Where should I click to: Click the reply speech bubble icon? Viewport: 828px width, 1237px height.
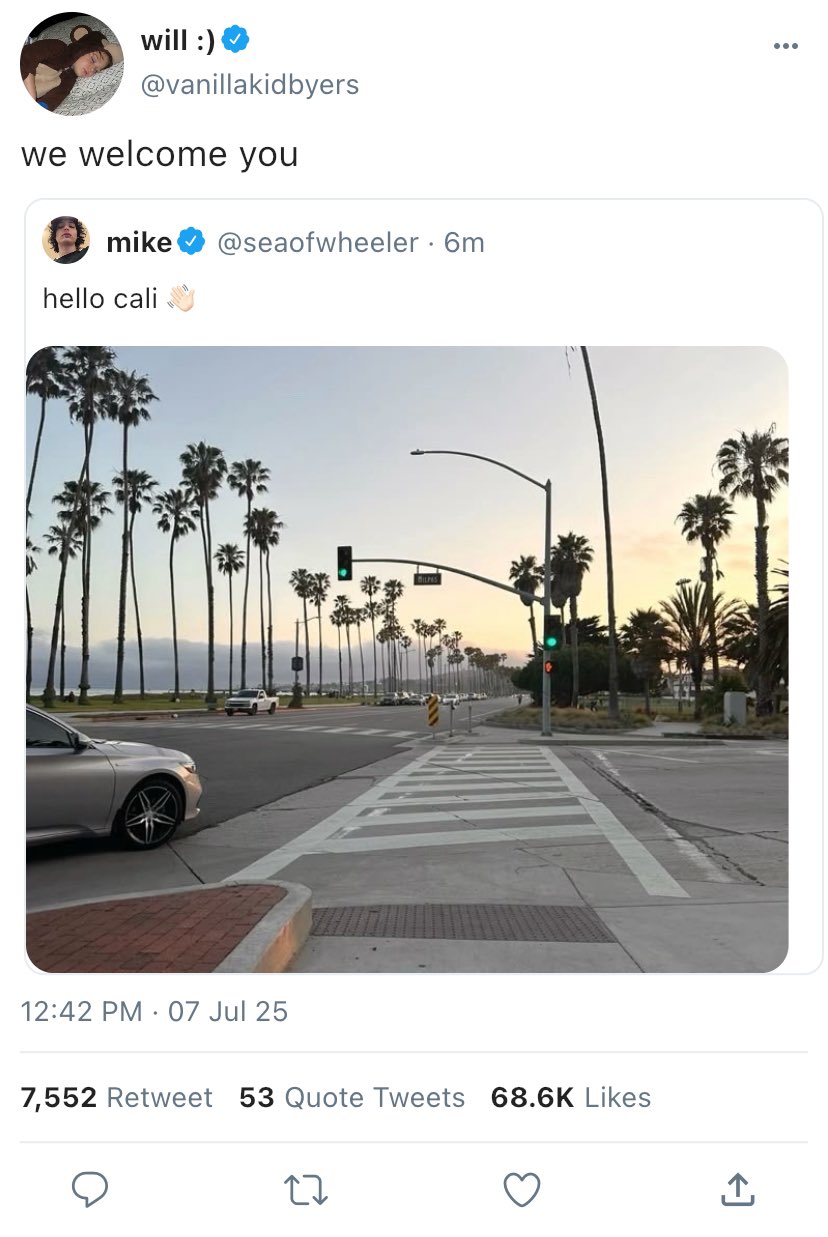[91, 1188]
